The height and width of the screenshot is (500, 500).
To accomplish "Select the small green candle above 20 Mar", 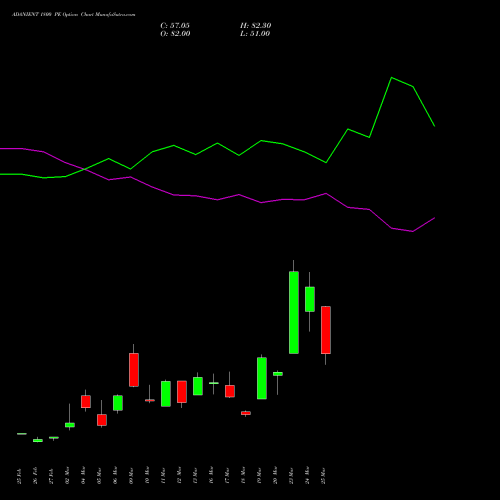I will point(278,374).
